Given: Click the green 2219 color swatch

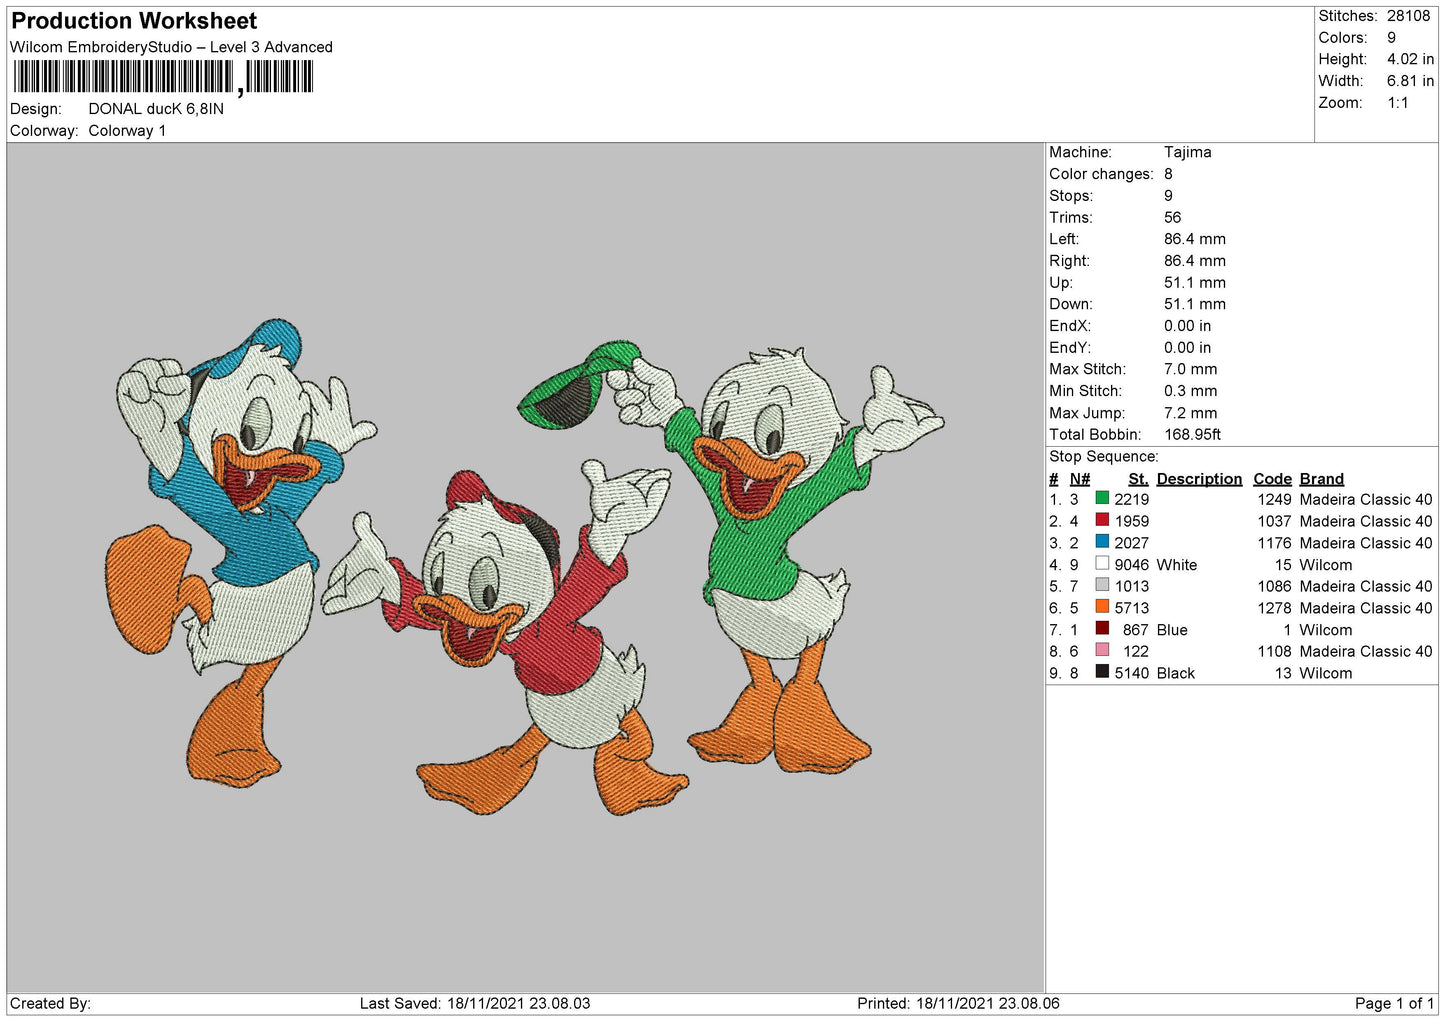Looking at the screenshot, I should click(x=1102, y=498).
